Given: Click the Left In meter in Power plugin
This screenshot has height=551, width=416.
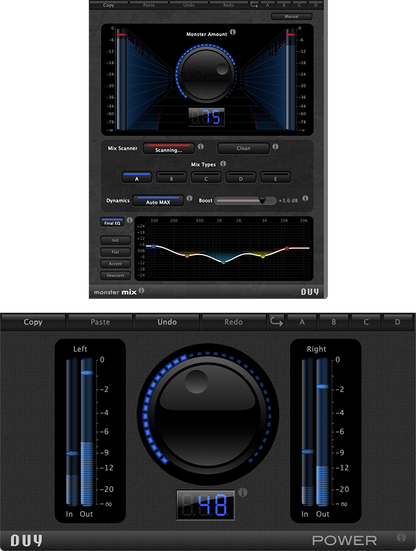Looking at the screenshot, I should point(72,432).
